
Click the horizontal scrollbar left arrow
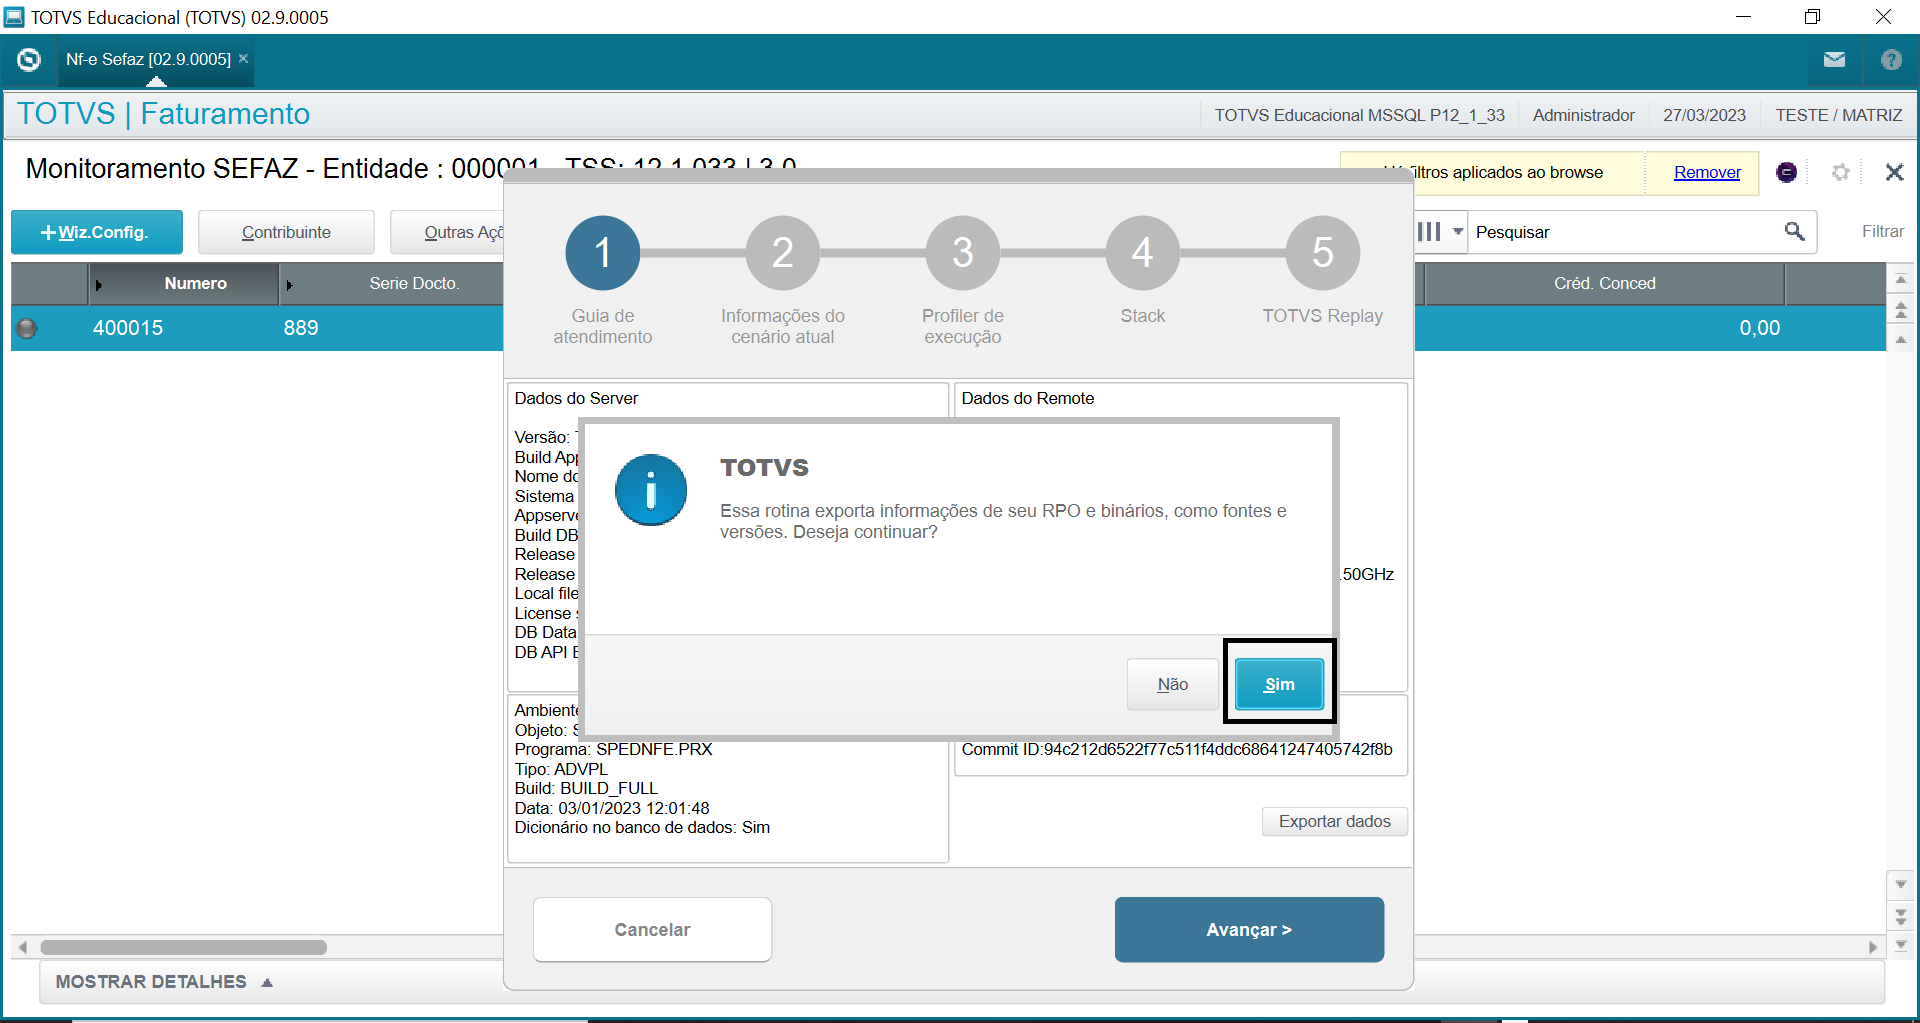click(22, 947)
